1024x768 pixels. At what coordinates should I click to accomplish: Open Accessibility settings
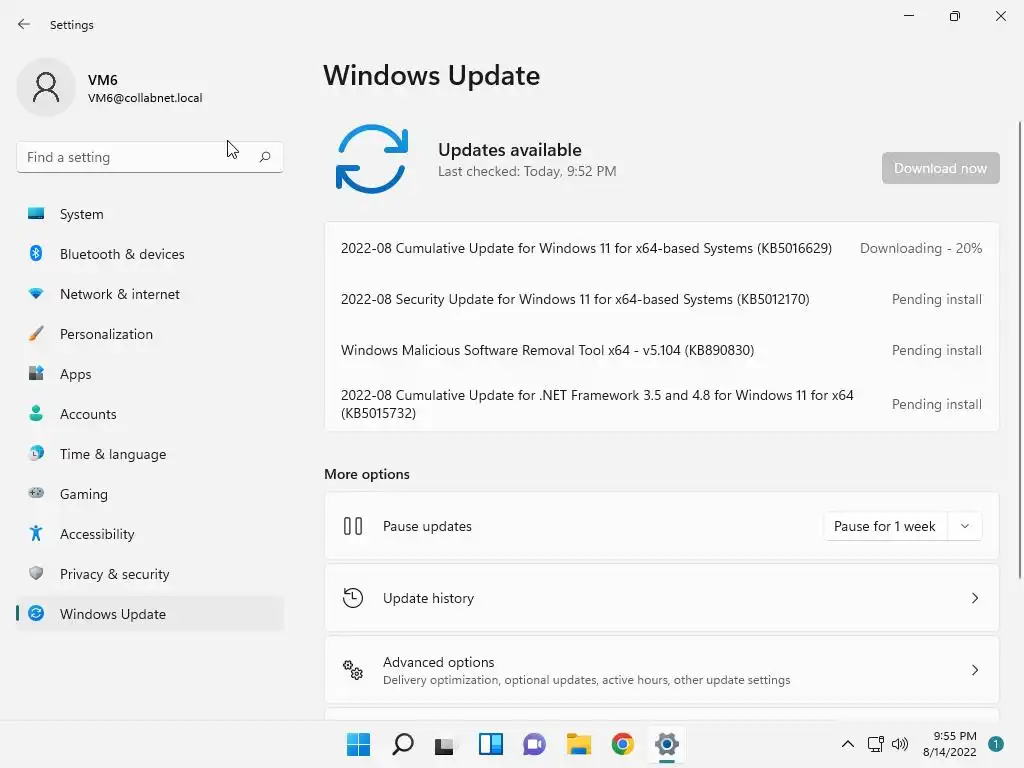[150, 534]
